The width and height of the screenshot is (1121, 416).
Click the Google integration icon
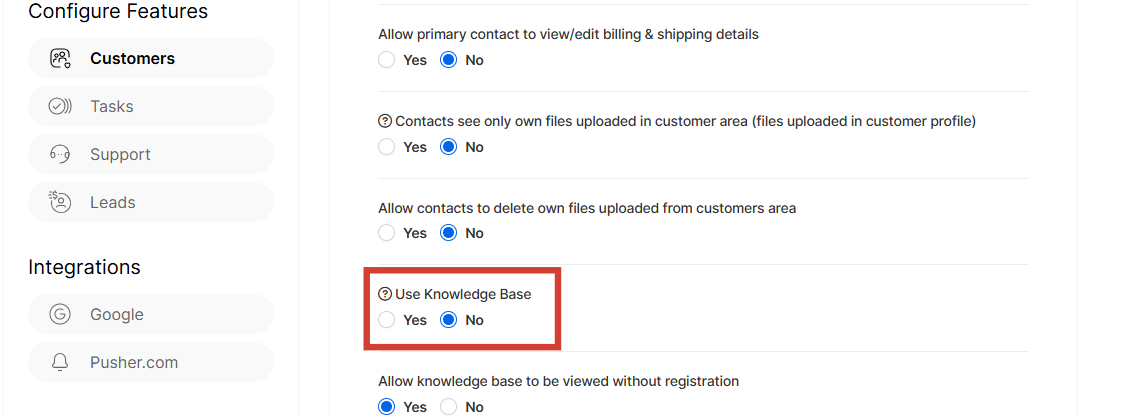click(x=60, y=314)
